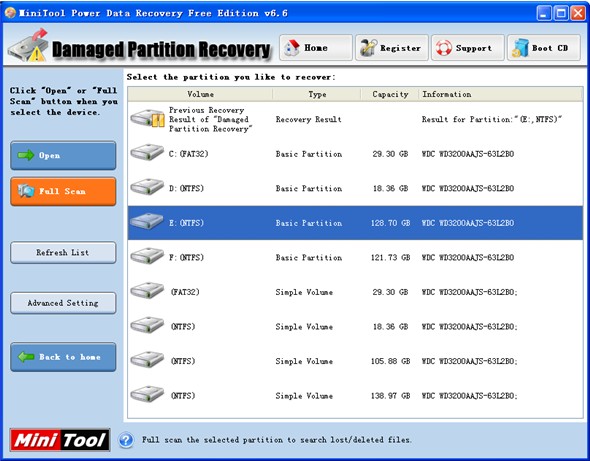Open the Home toolbar button

click(316, 48)
